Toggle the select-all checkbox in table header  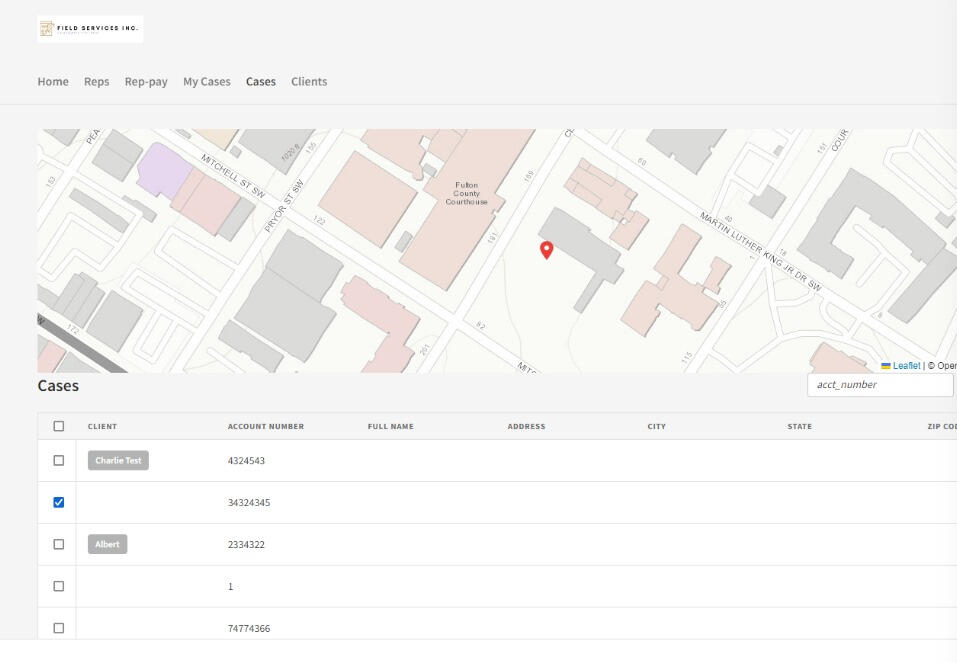tap(58, 426)
